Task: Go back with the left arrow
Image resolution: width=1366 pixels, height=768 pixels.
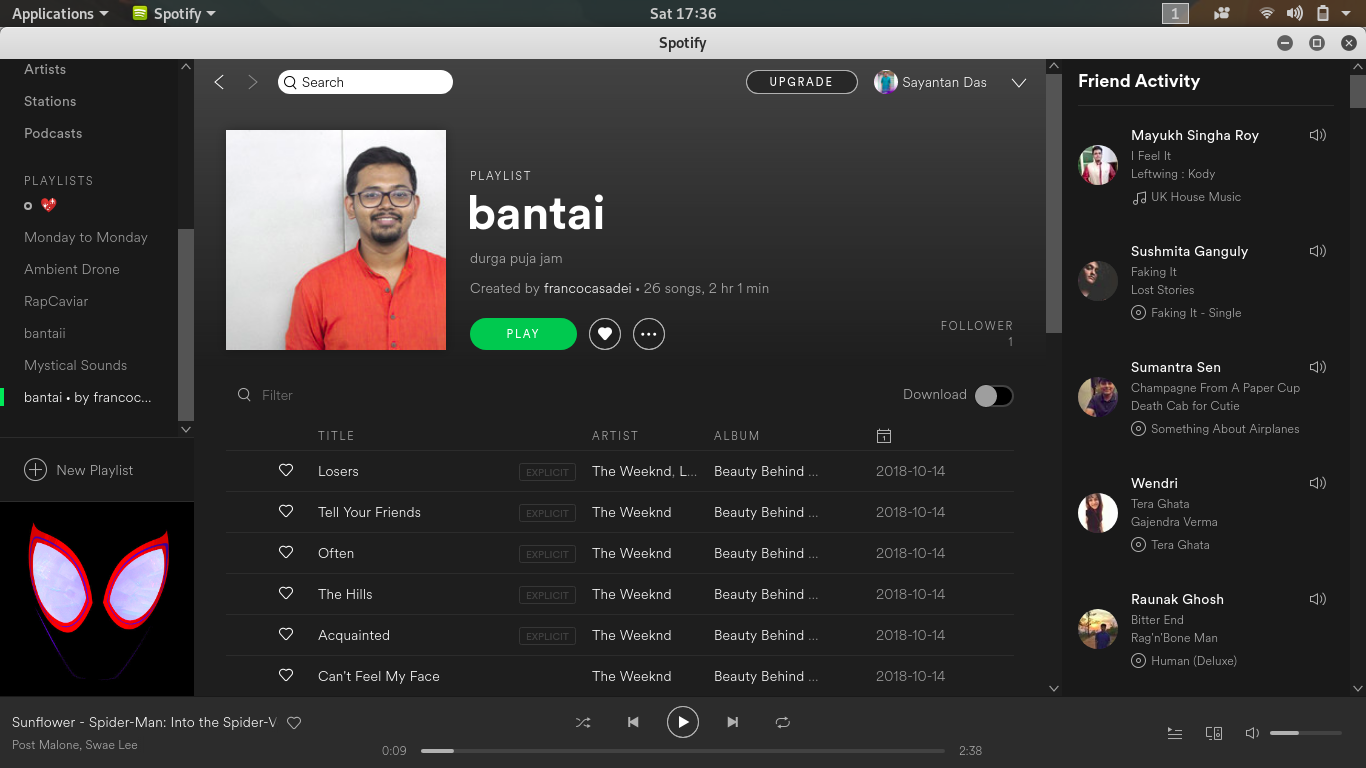Action: pos(219,82)
